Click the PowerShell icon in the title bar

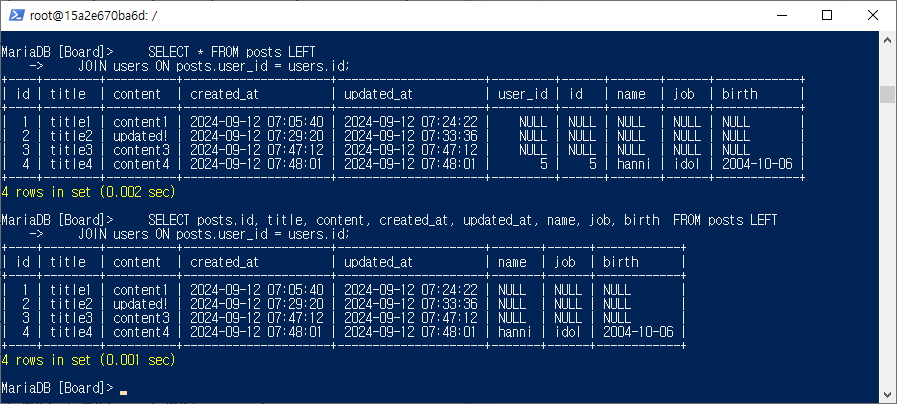[x=17, y=15]
